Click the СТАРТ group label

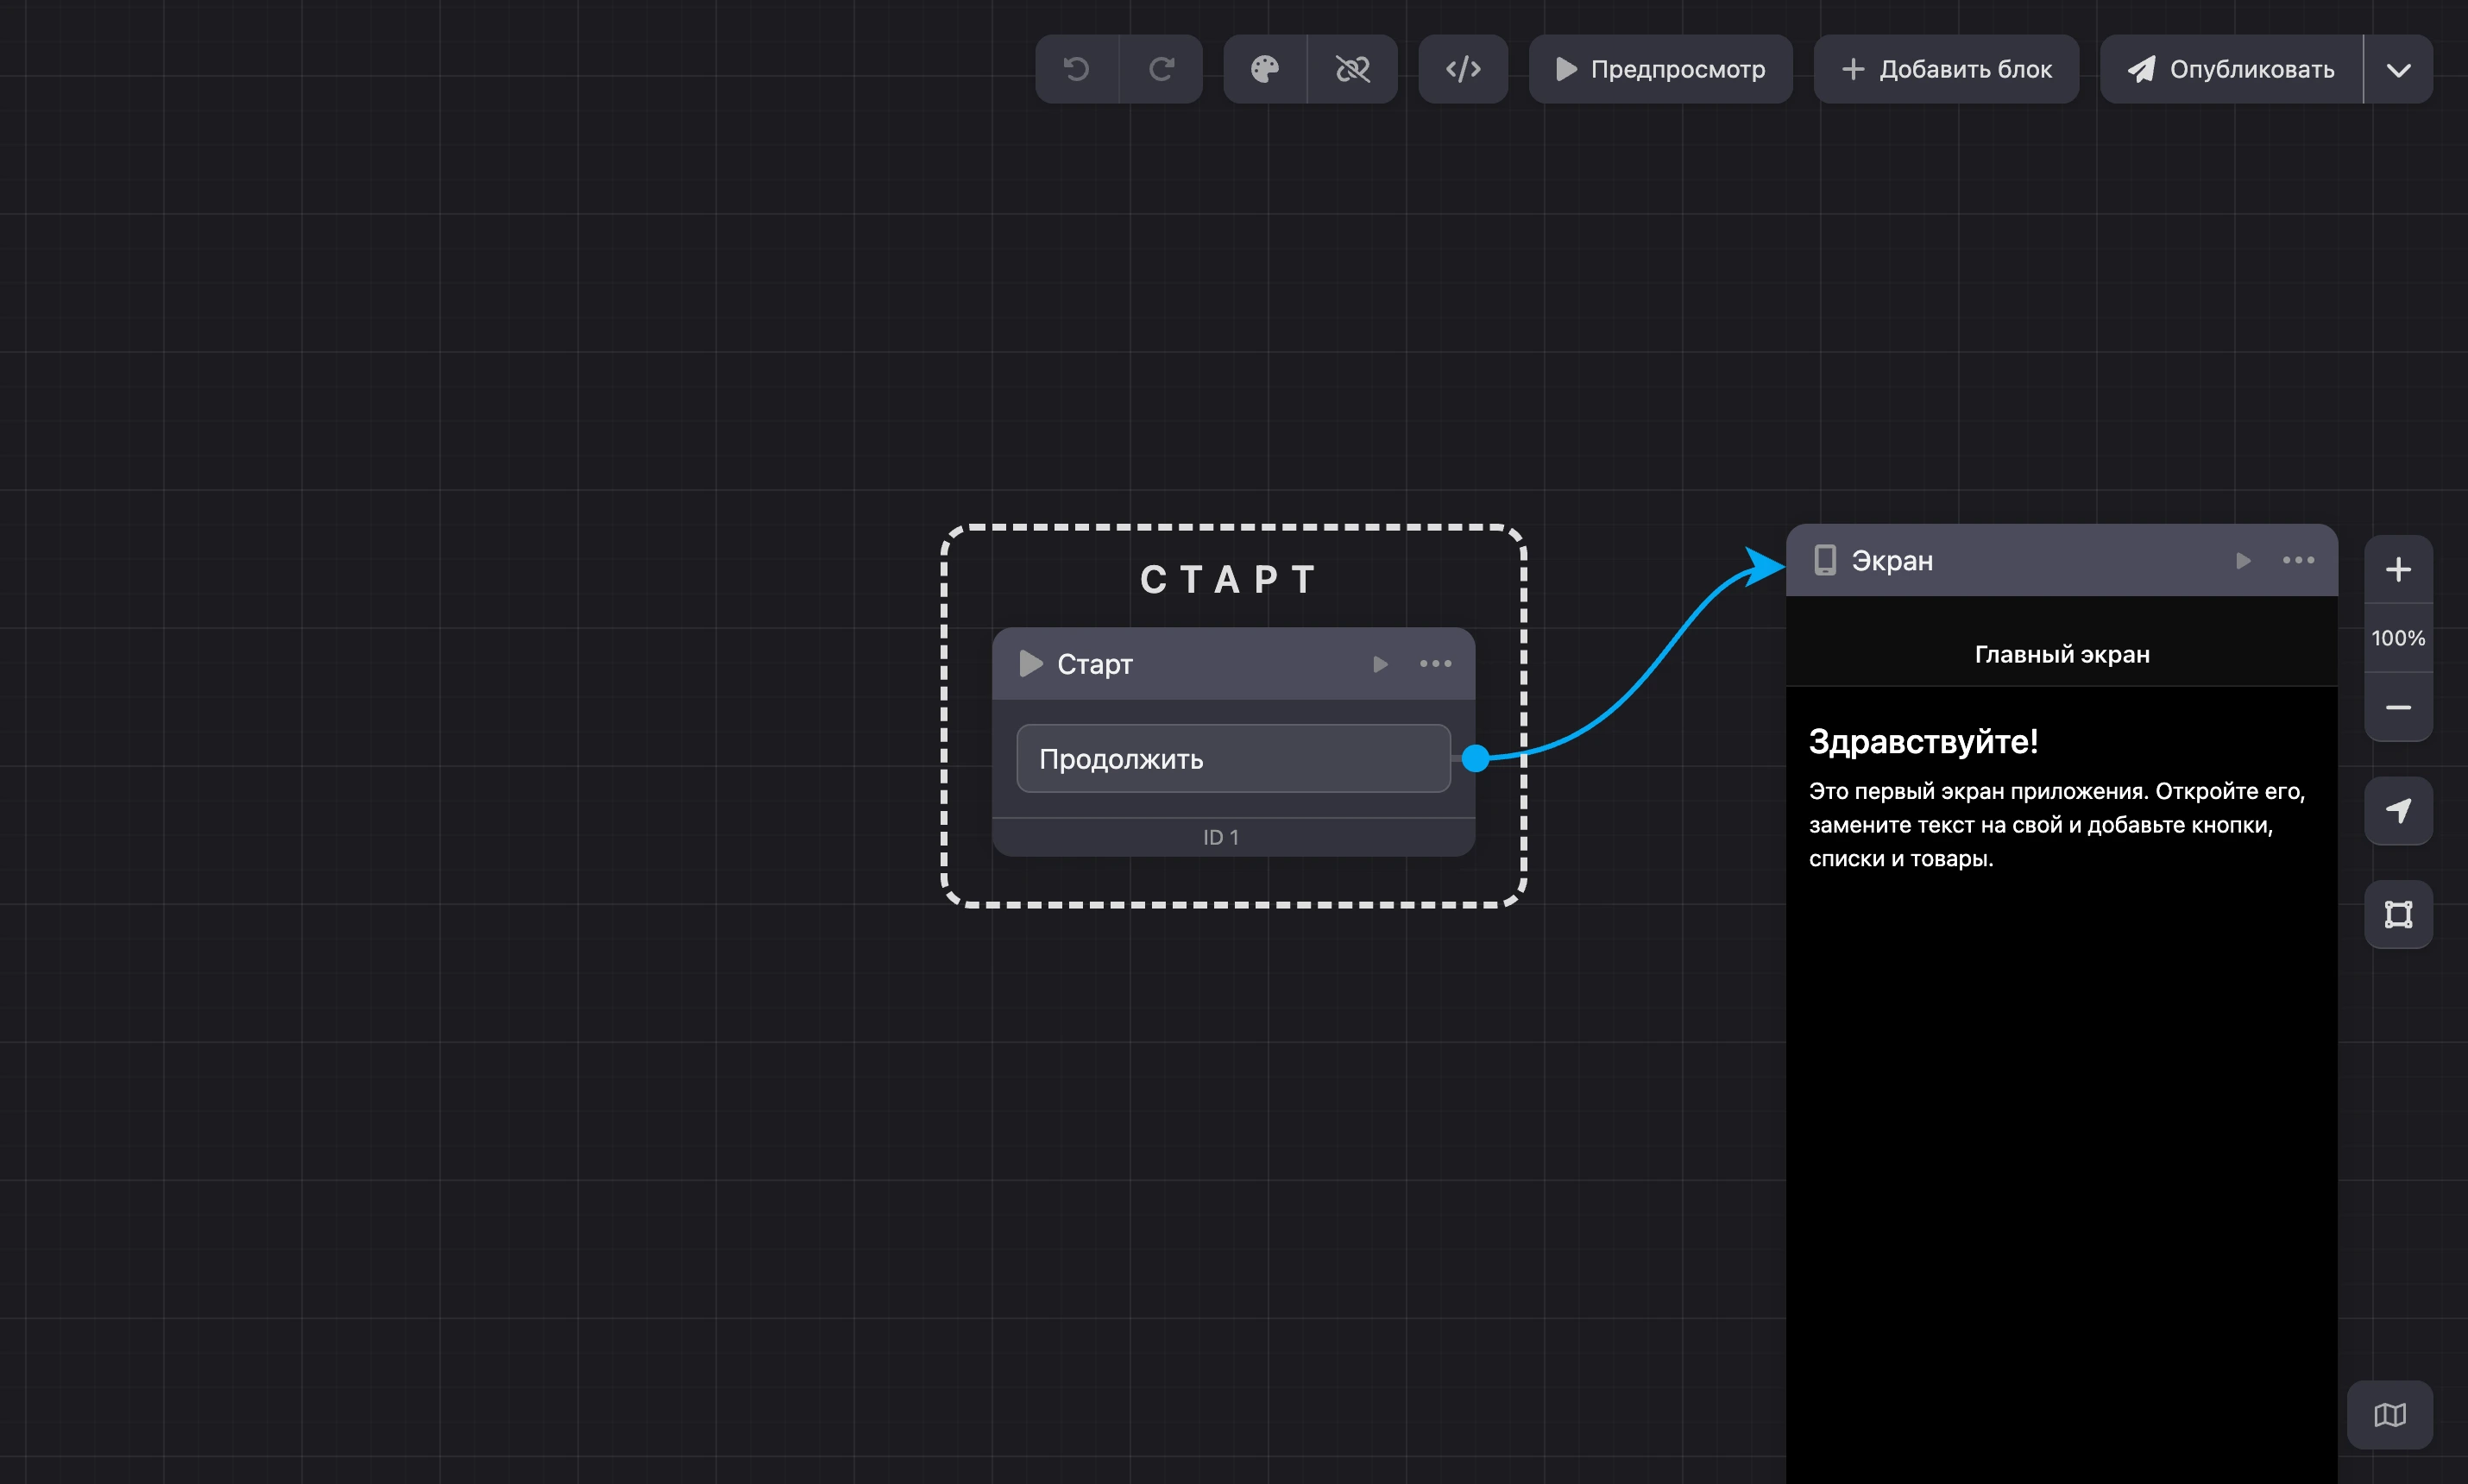(x=1230, y=580)
